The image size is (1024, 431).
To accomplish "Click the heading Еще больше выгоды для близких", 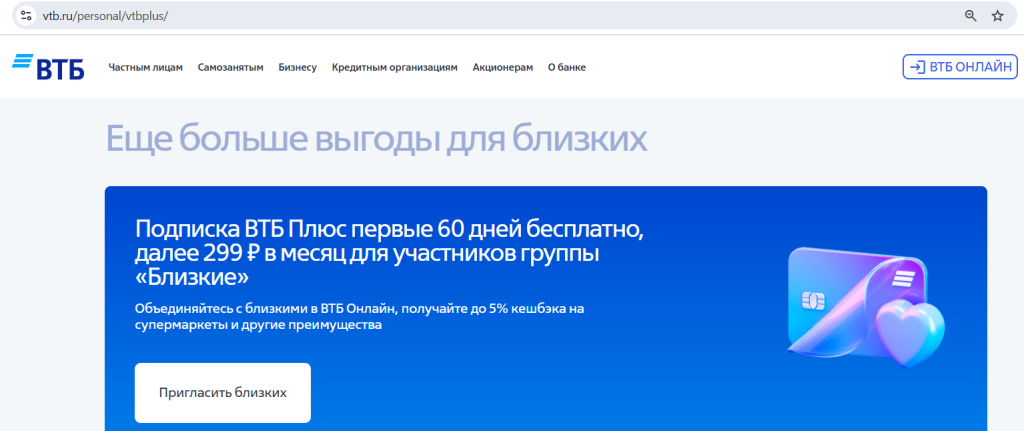I will click(x=377, y=138).
